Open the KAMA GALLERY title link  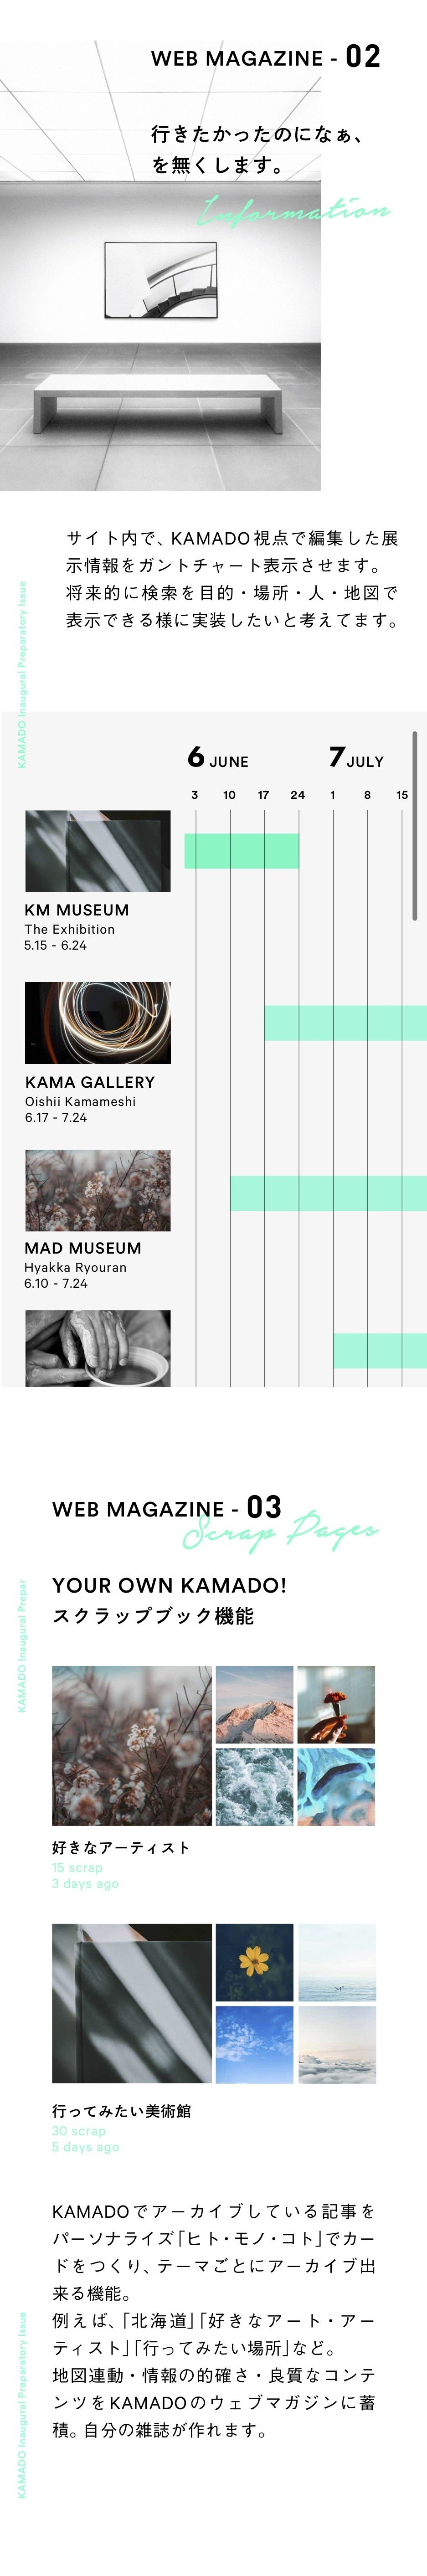[90, 1082]
